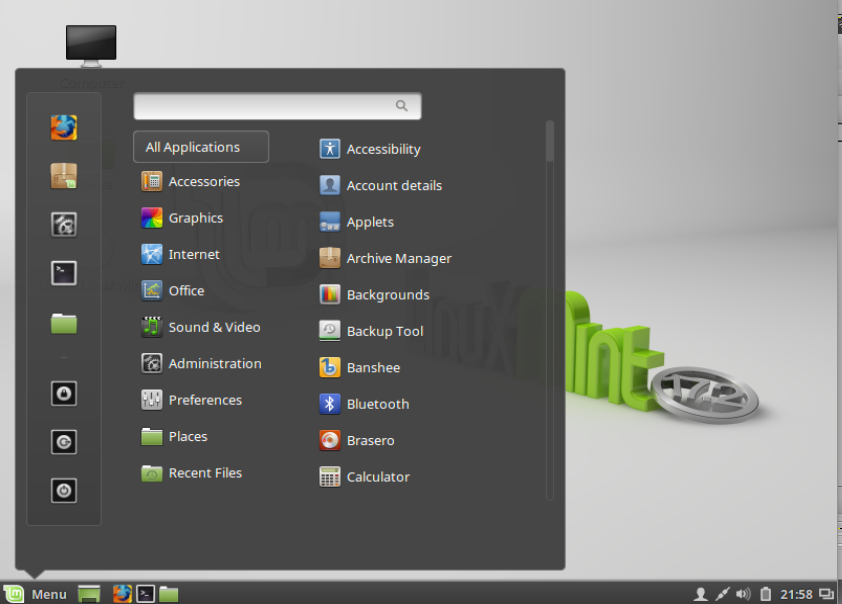Launch Applets settings

click(x=357, y=222)
